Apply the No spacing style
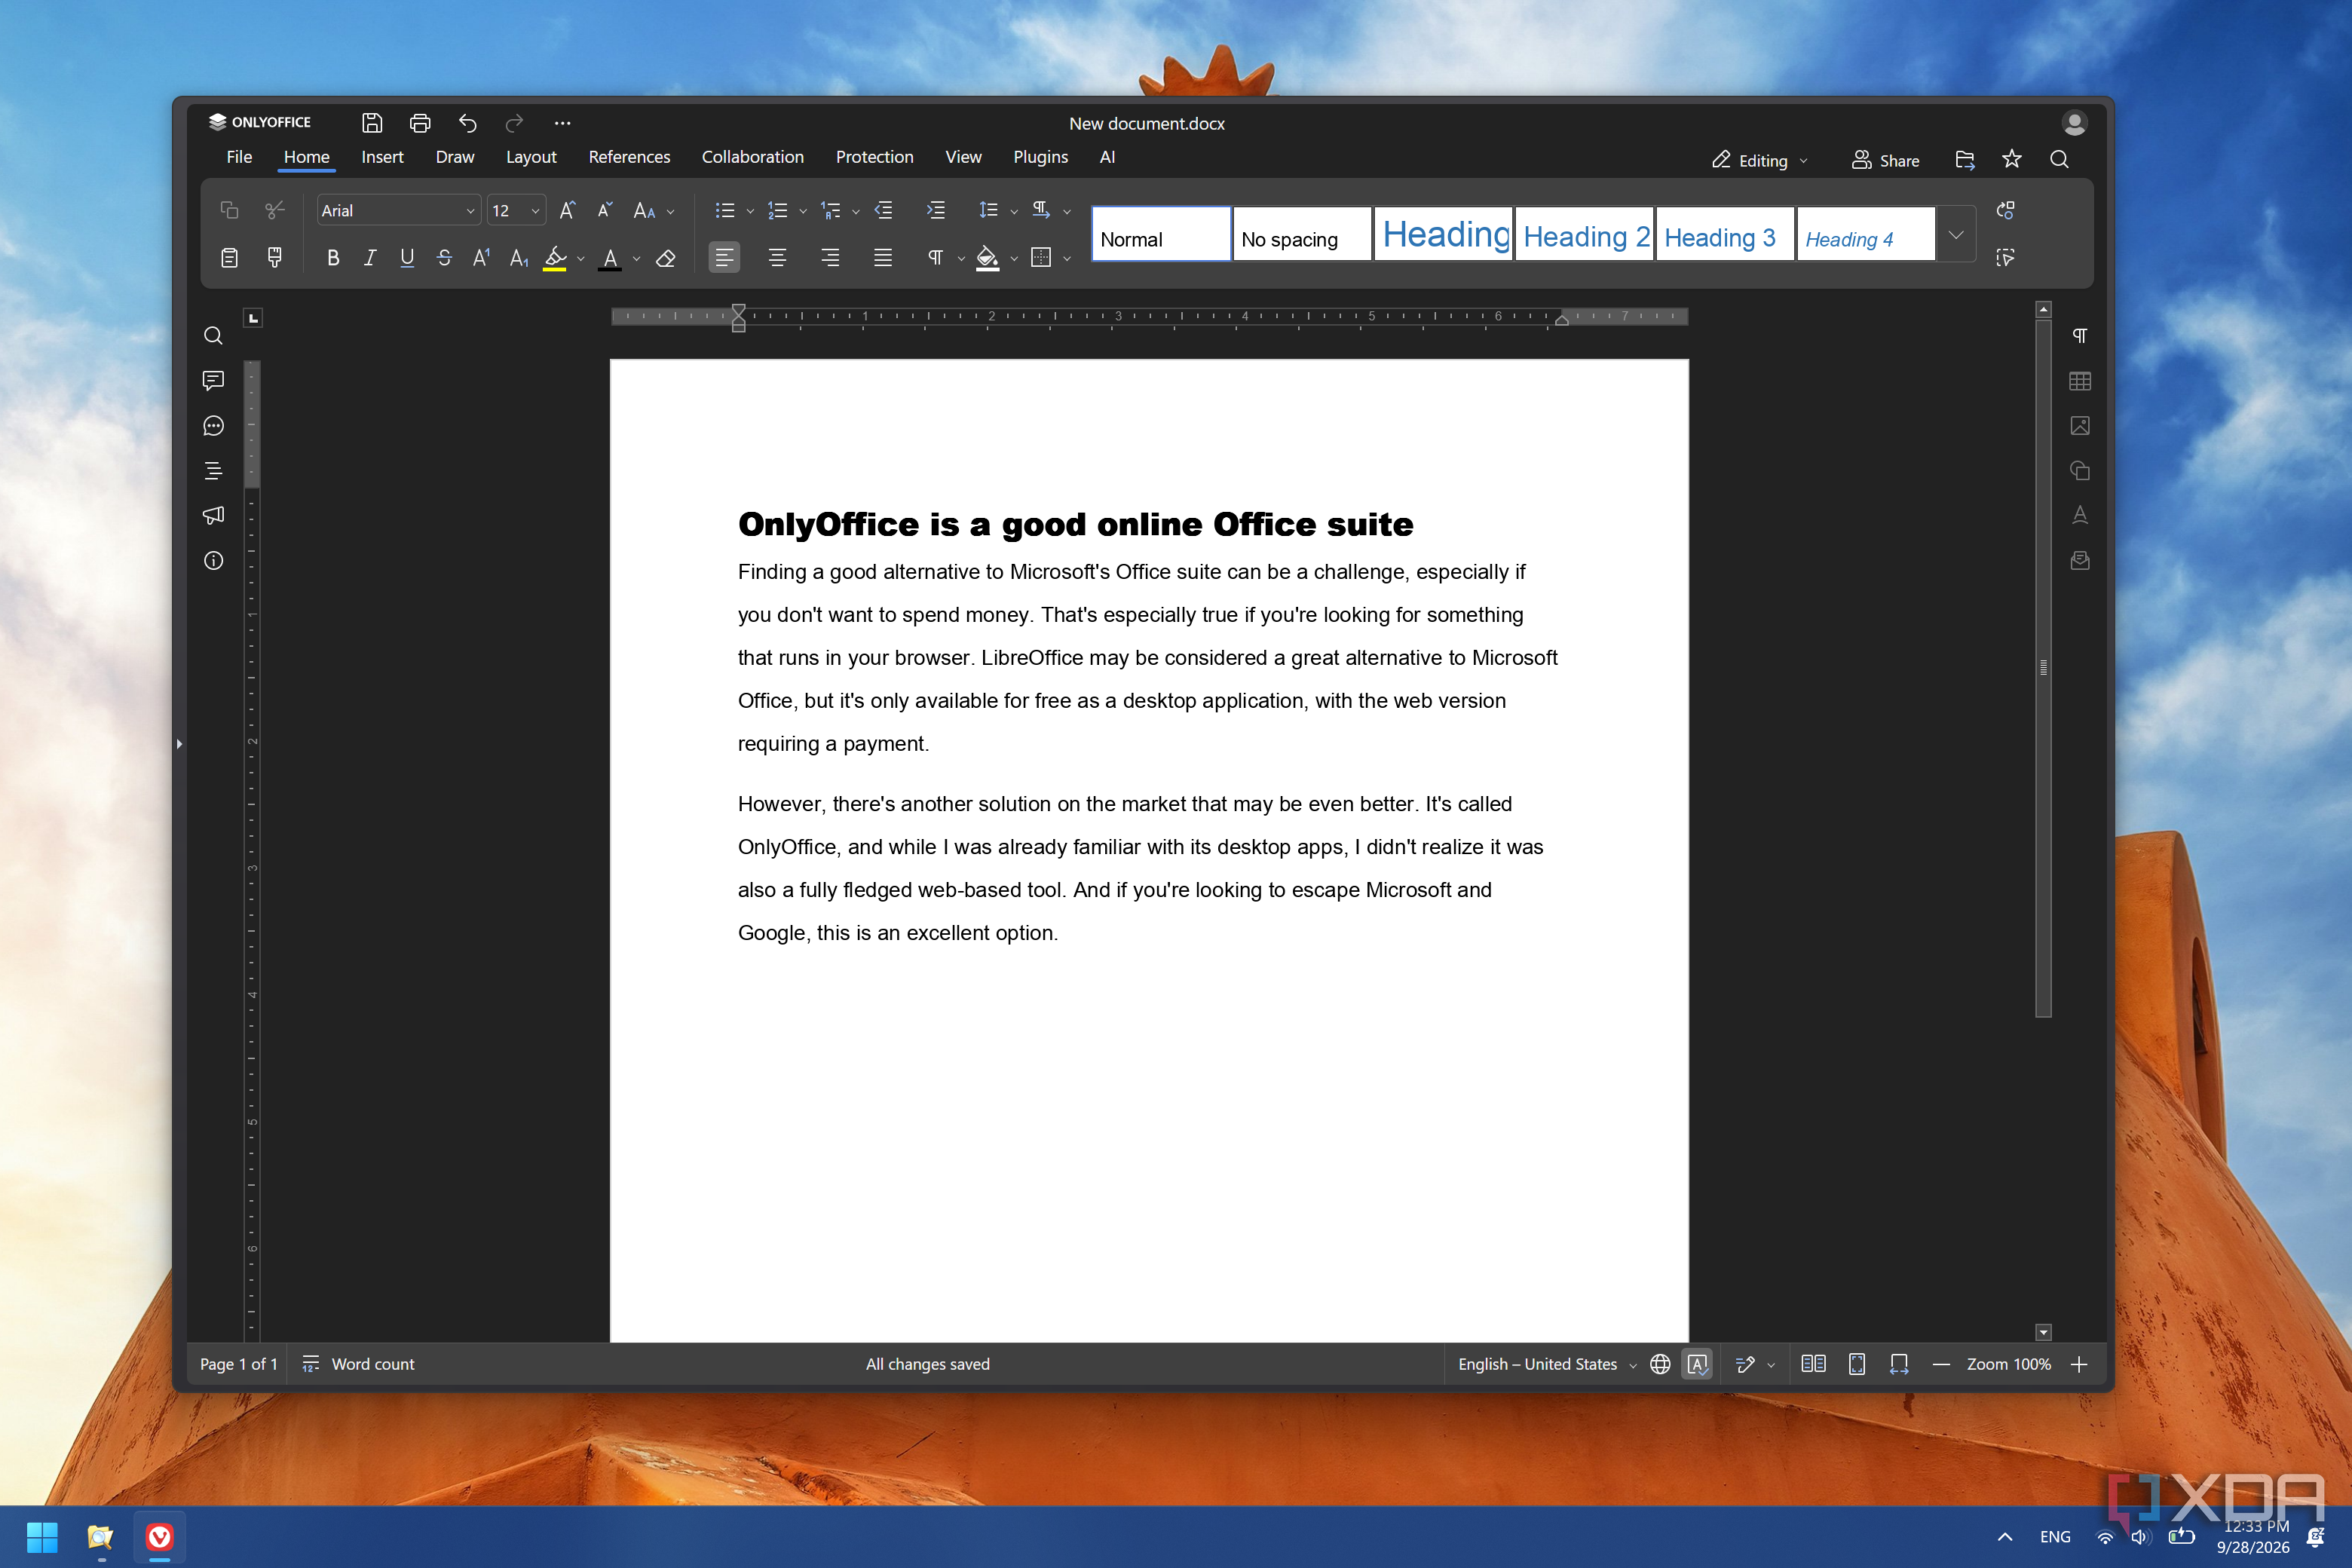The height and width of the screenshot is (1568, 2352). 1302,235
